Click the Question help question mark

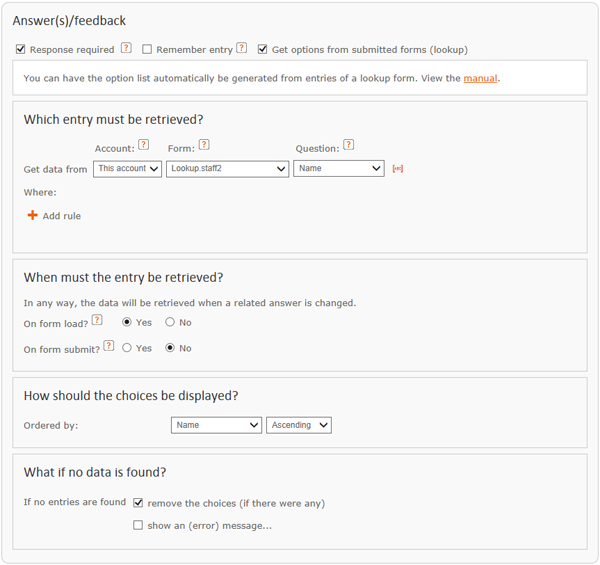click(349, 145)
